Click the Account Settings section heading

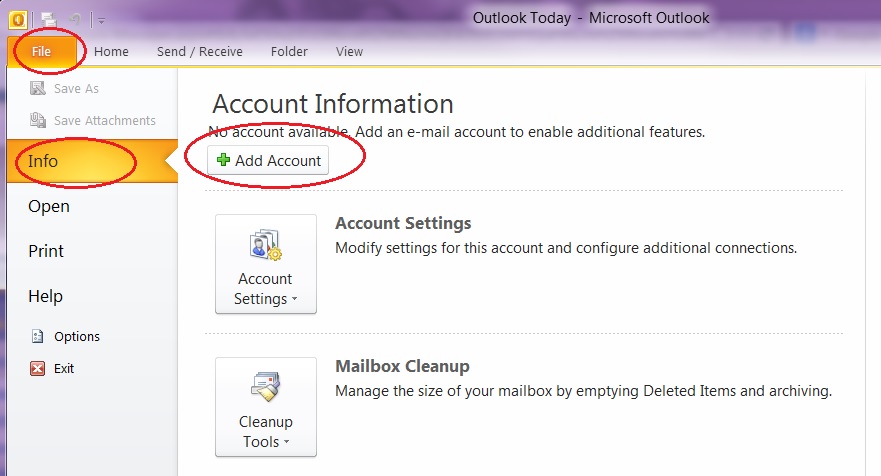[403, 223]
